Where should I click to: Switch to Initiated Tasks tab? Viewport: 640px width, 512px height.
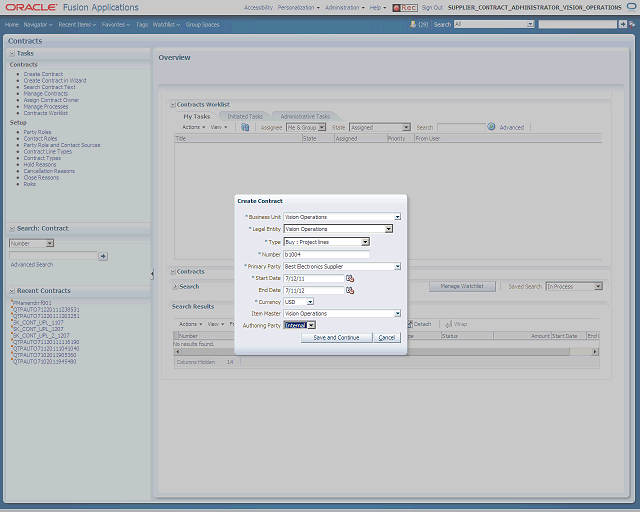coord(245,117)
